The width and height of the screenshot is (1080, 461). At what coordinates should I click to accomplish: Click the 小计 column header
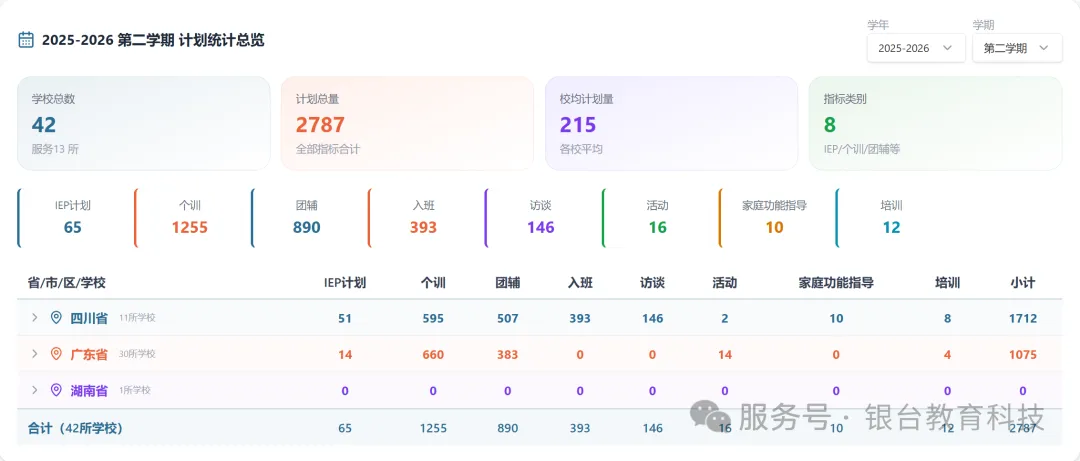pos(1023,283)
